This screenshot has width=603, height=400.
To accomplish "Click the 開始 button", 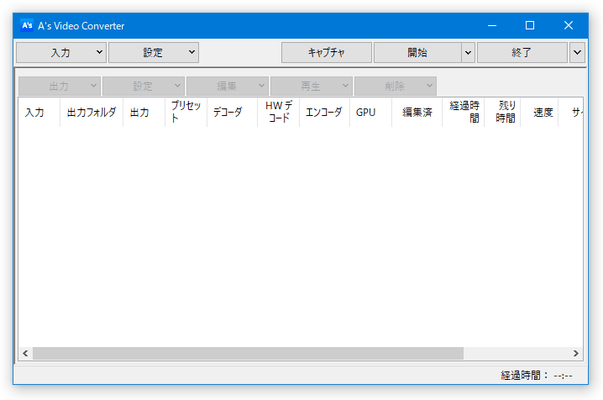I will (x=418, y=52).
